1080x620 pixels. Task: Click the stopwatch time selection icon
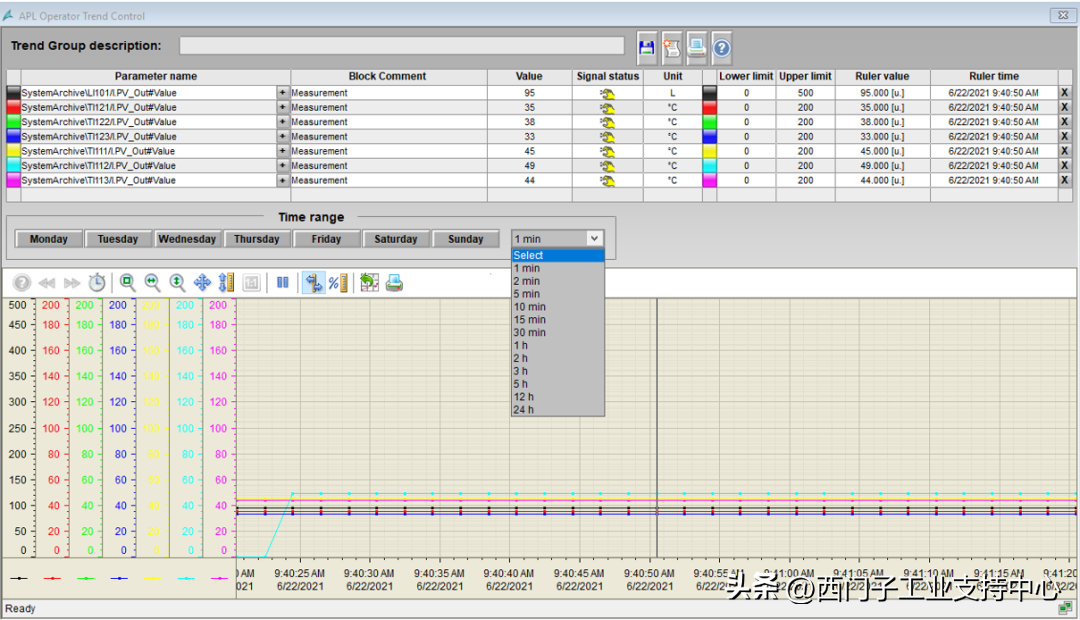pyautogui.click(x=97, y=283)
